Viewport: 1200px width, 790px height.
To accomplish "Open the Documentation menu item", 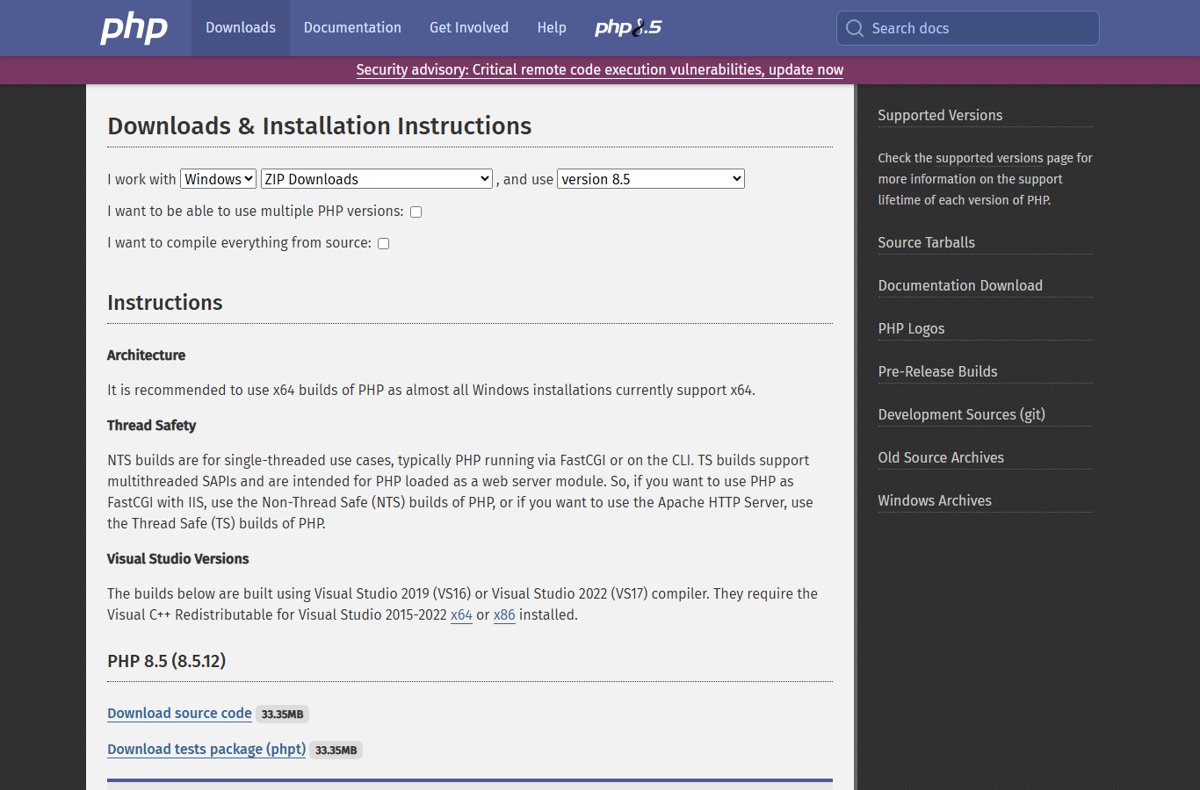I will click(352, 28).
